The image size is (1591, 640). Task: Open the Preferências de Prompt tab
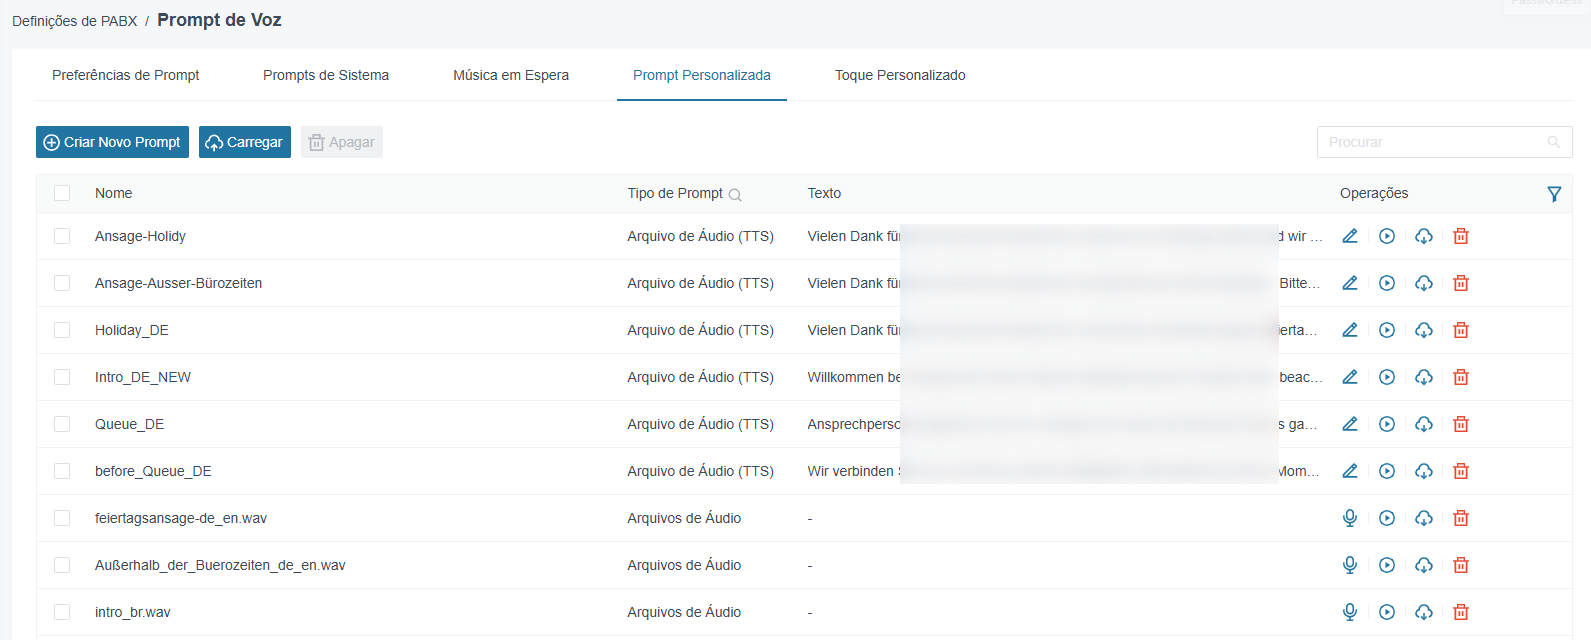(x=126, y=75)
